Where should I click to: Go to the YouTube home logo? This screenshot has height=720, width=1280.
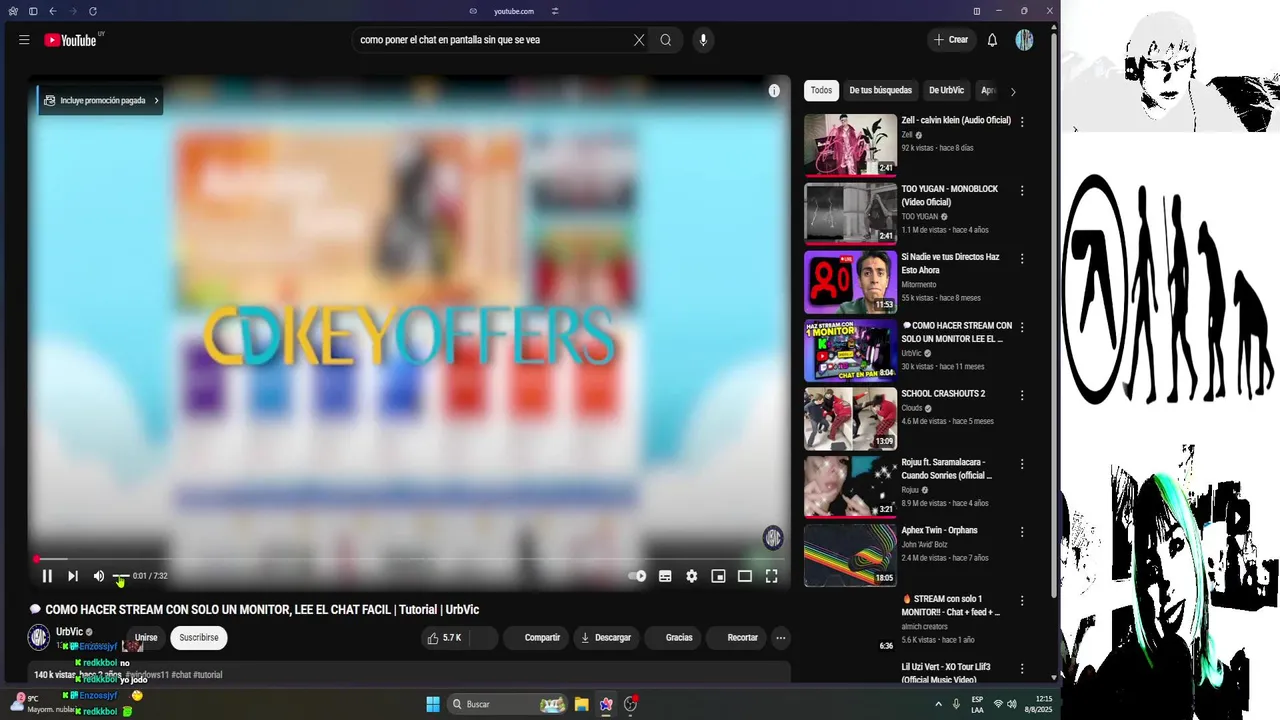pos(70,40)
